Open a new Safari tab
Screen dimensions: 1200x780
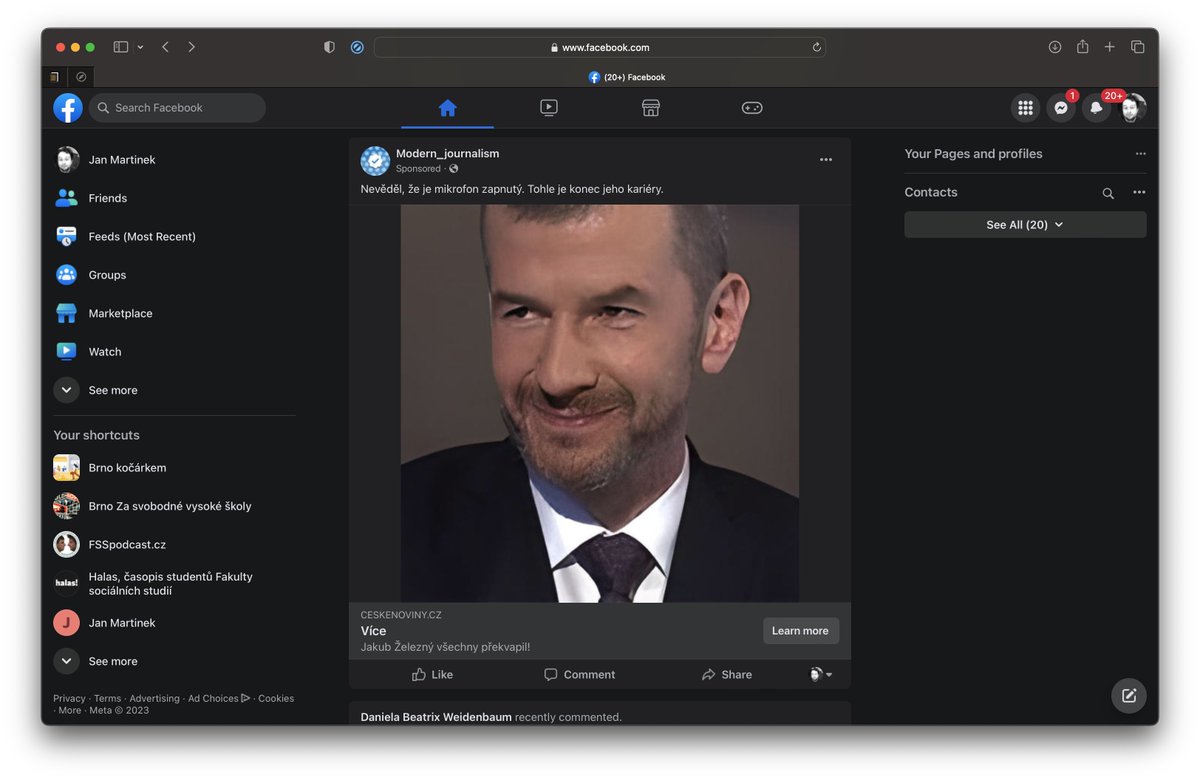(1109, 47)
